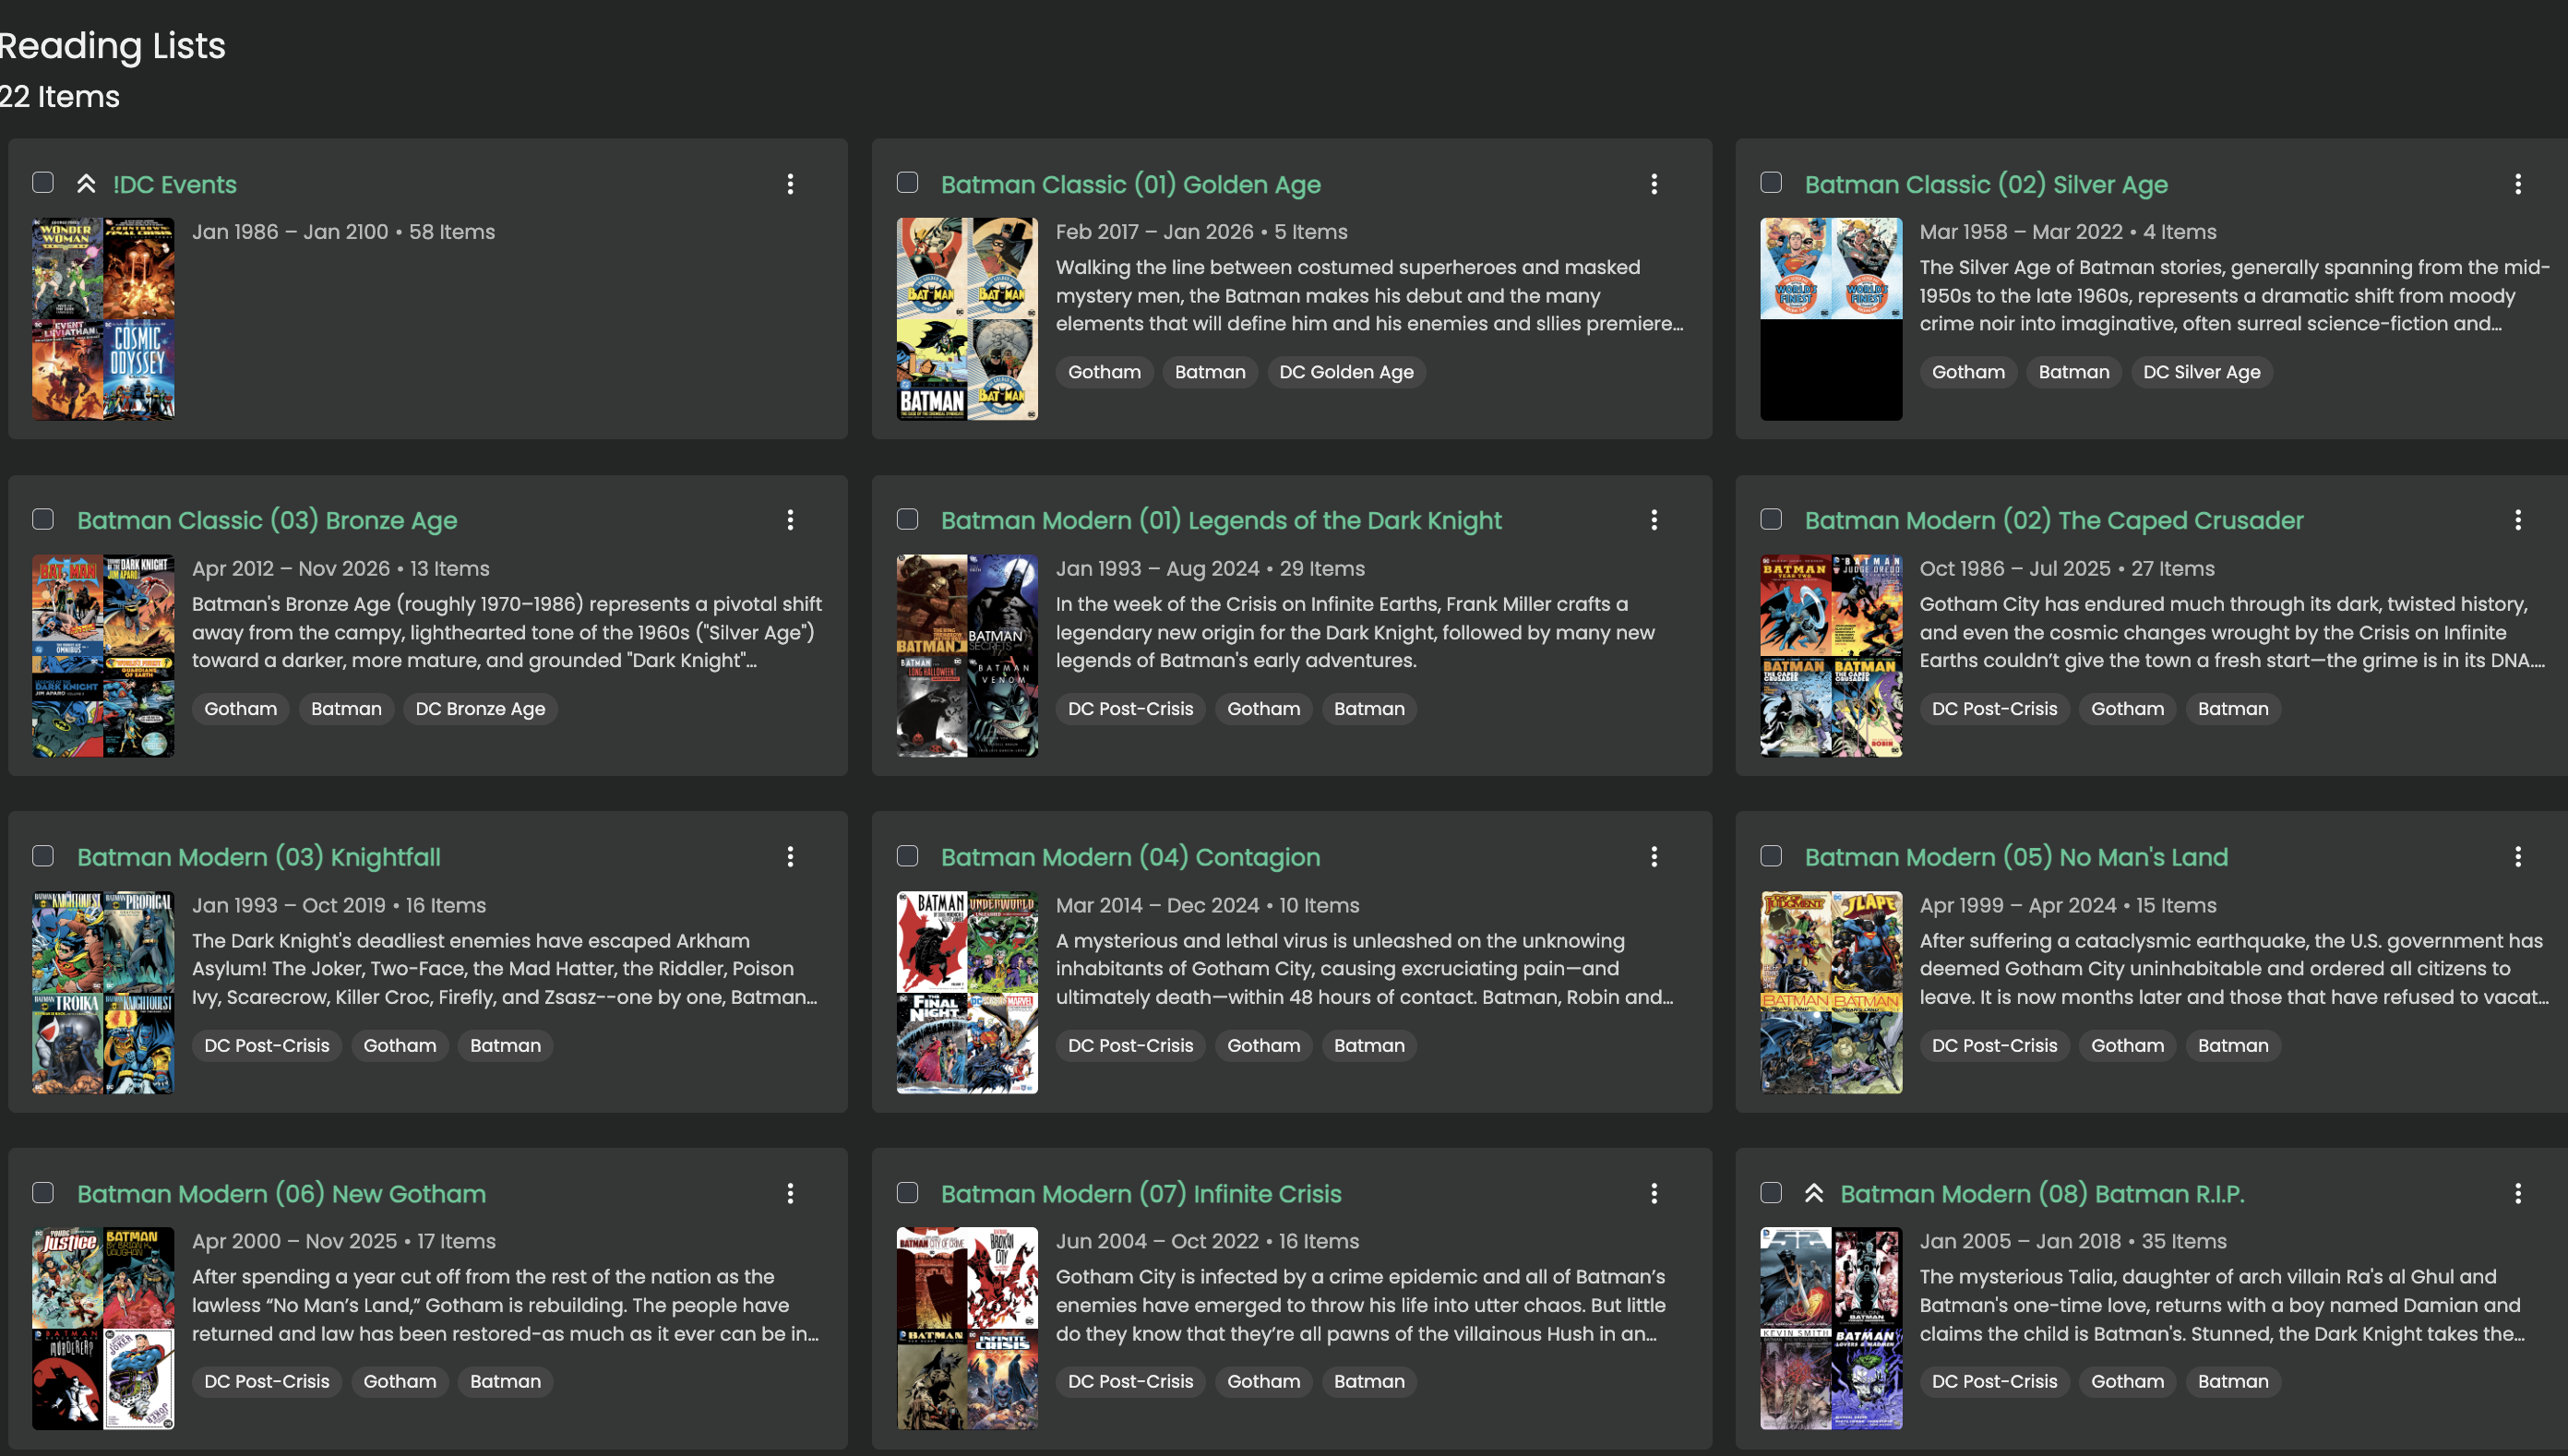Click the DC Golden Age tag chip

click(x=1346, y=372)
